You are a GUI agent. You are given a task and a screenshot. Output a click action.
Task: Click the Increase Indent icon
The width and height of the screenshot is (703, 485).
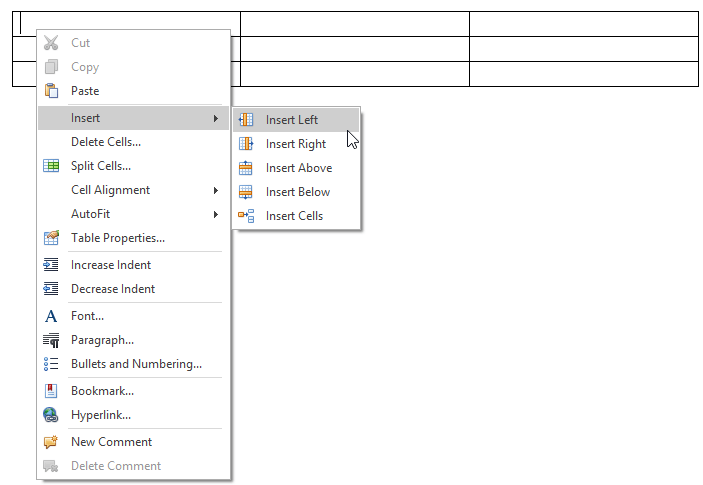(51, 265)
